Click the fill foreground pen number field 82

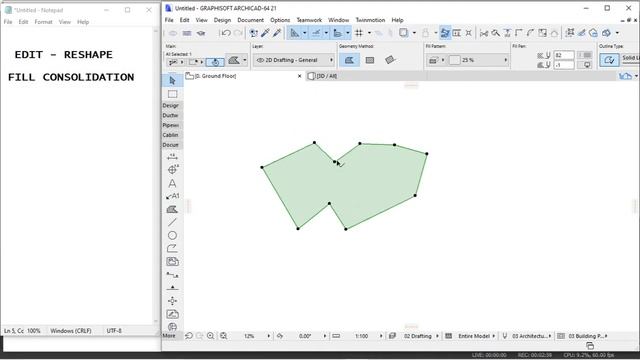coord(564,55)
